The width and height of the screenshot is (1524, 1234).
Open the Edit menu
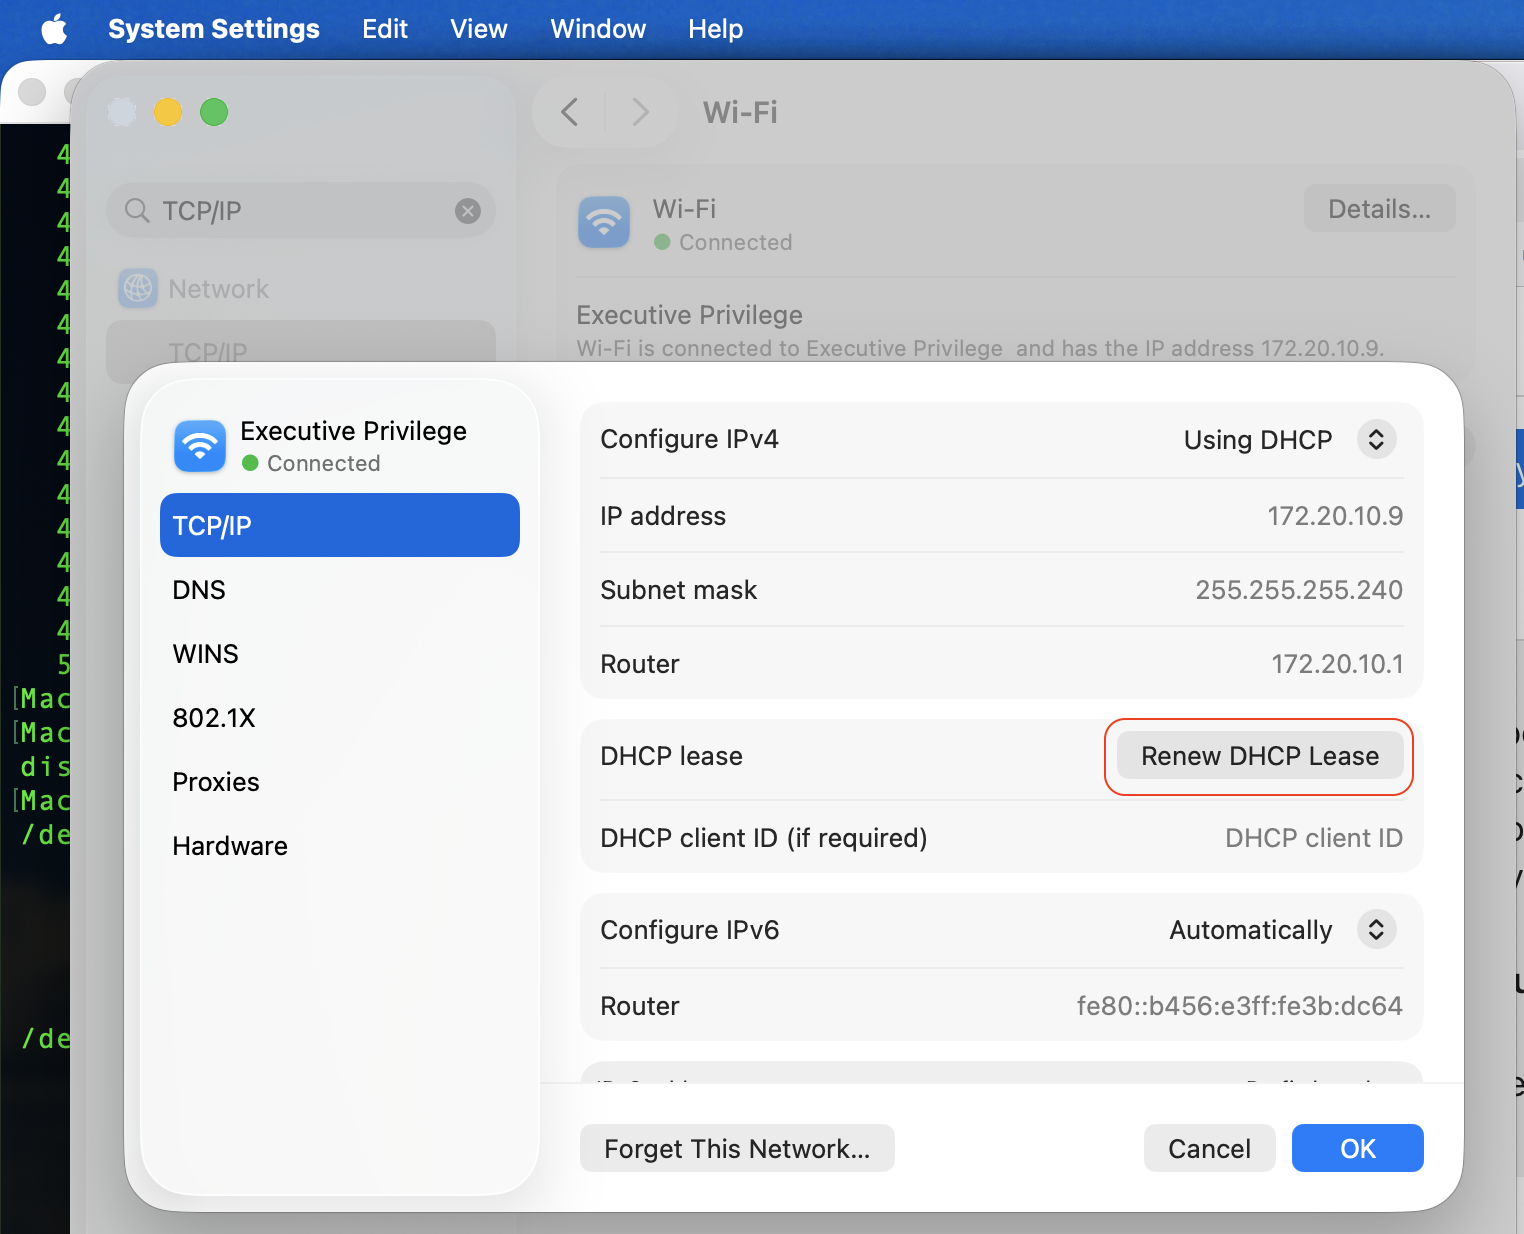[385, 29]
